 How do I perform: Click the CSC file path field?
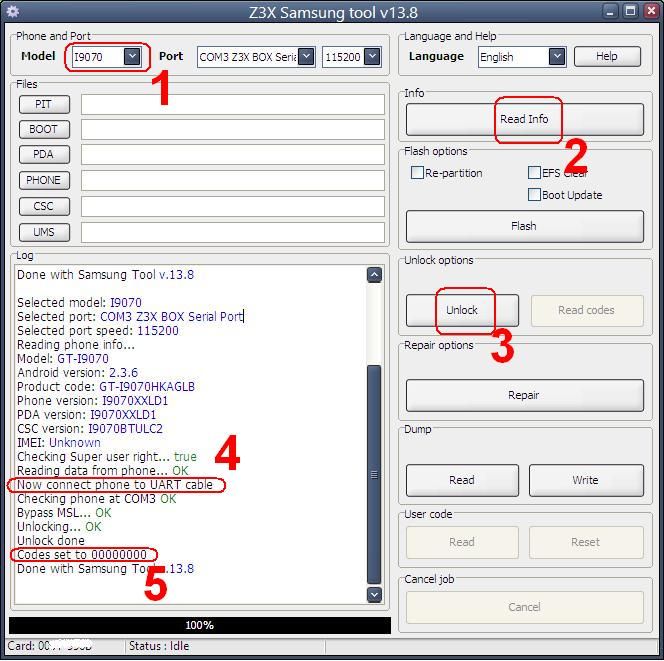coord(232,206)
